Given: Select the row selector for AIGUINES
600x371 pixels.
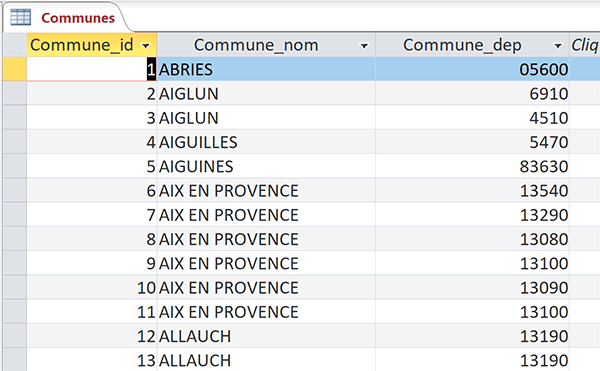Looking at the screenshot, I should pyautogui.click(x=15, y=166).
